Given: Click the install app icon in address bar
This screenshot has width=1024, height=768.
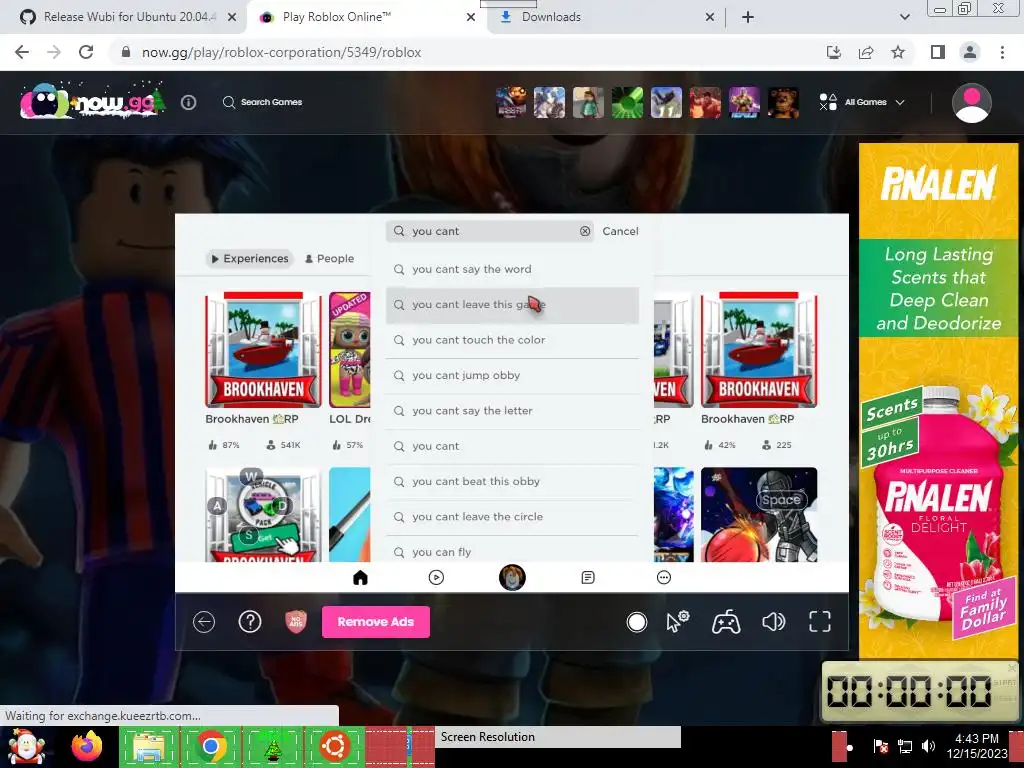Looking at the screenshot, I should pyautogui.click(x=834, y=52).
